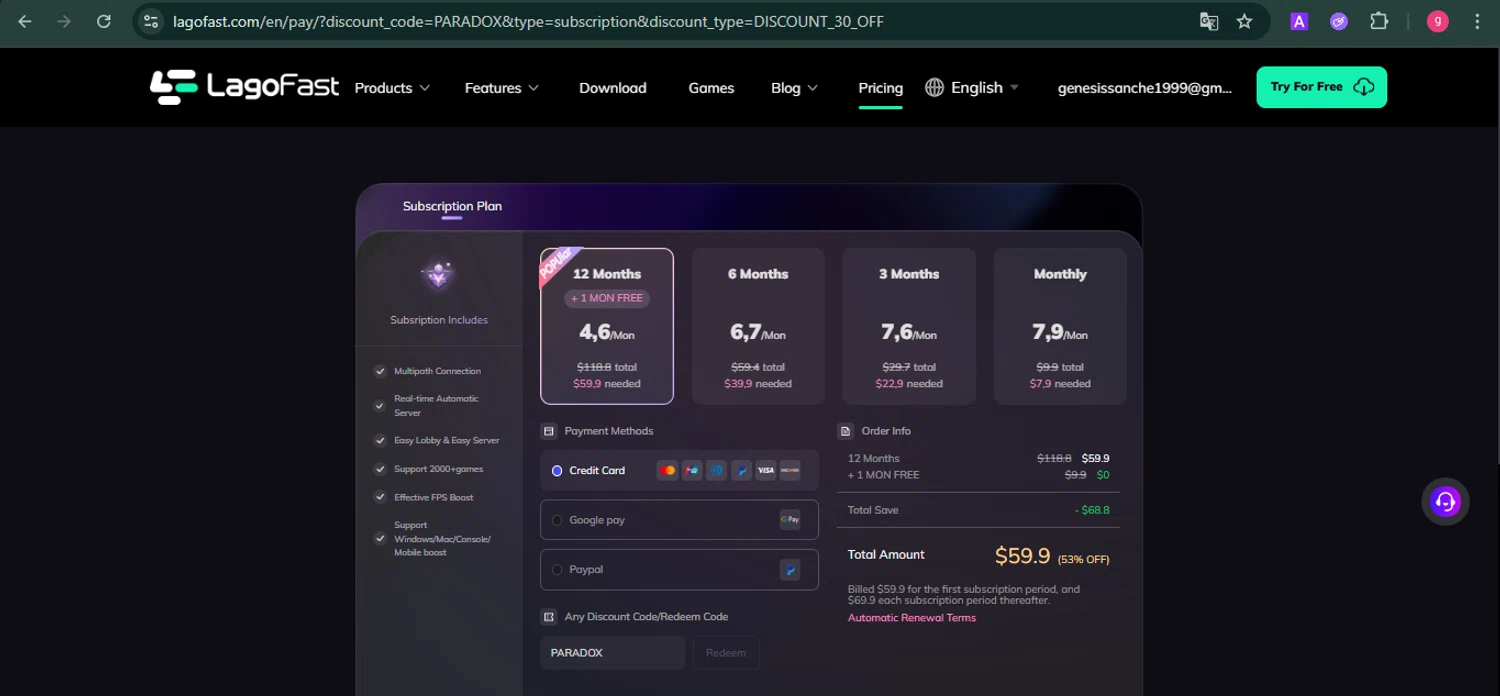1500x696 pixels.
Task: Click the '(53% OFF)' label
Action: point(1083,559)
